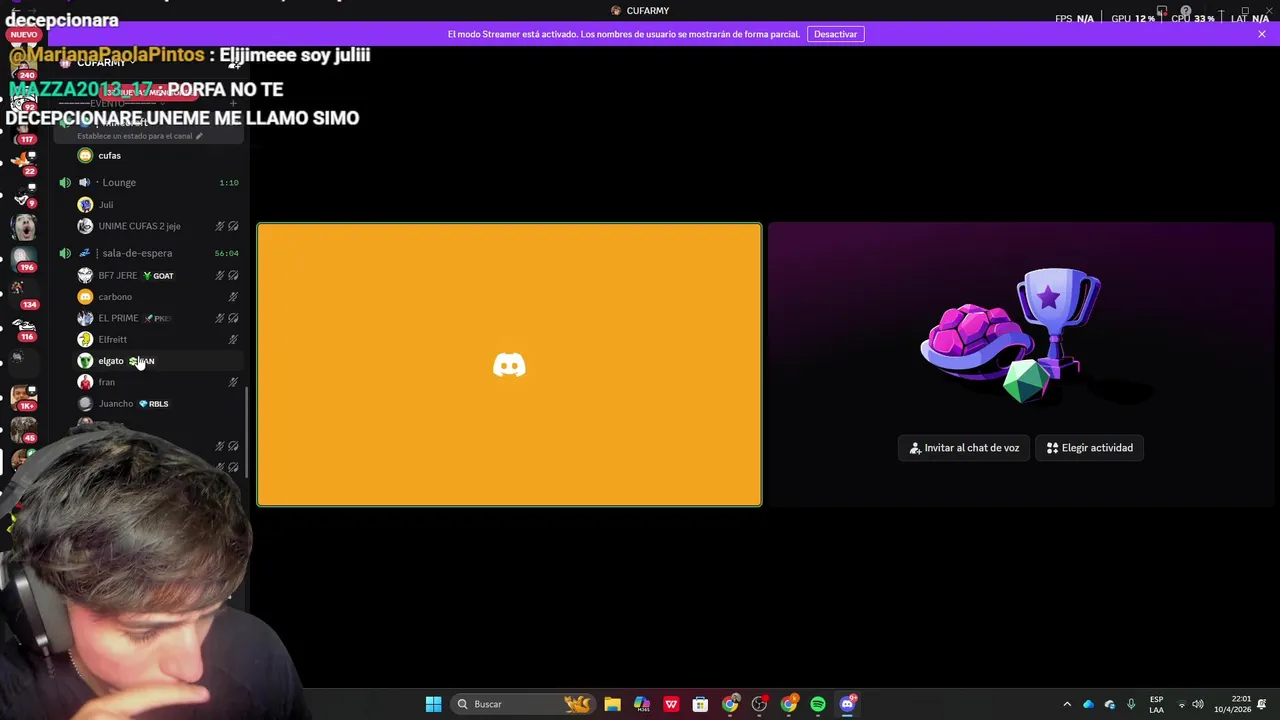The width and height of the screenshot is (1280, 720).
Task: Open the server icon with 9 badge
Action: coord(24,193)
